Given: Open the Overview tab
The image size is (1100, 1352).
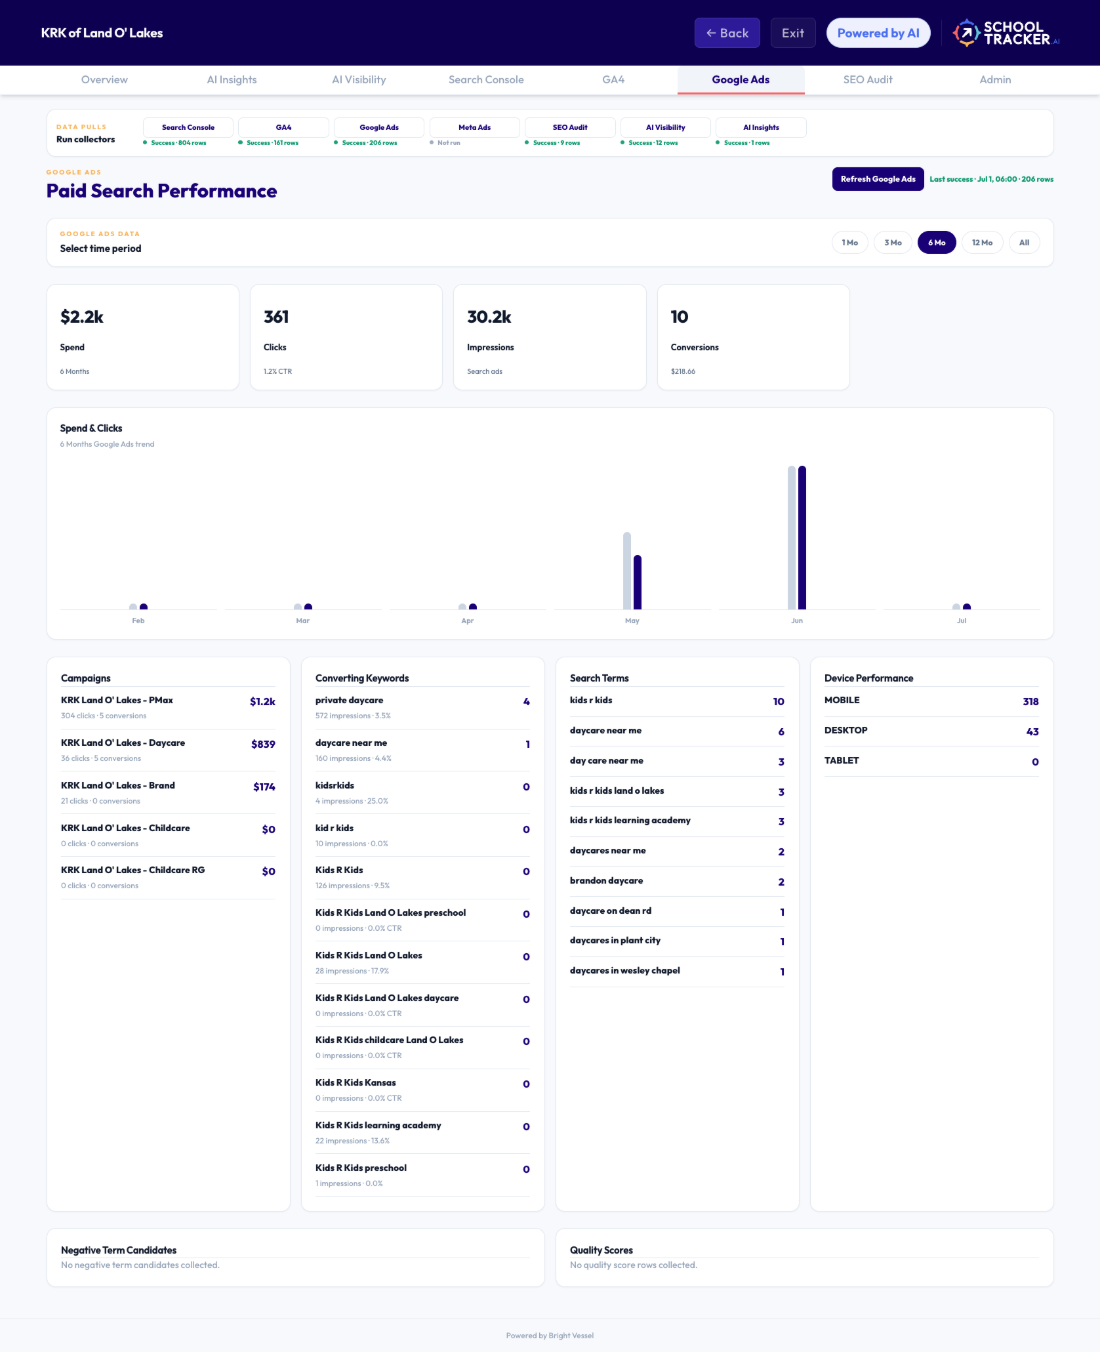Looking at the screenshot, I should [104, 80].
